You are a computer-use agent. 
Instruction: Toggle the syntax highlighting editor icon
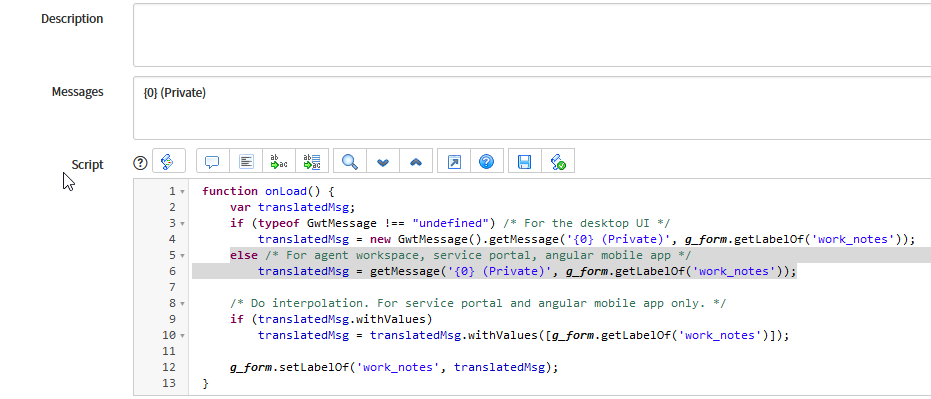(169, 161)
